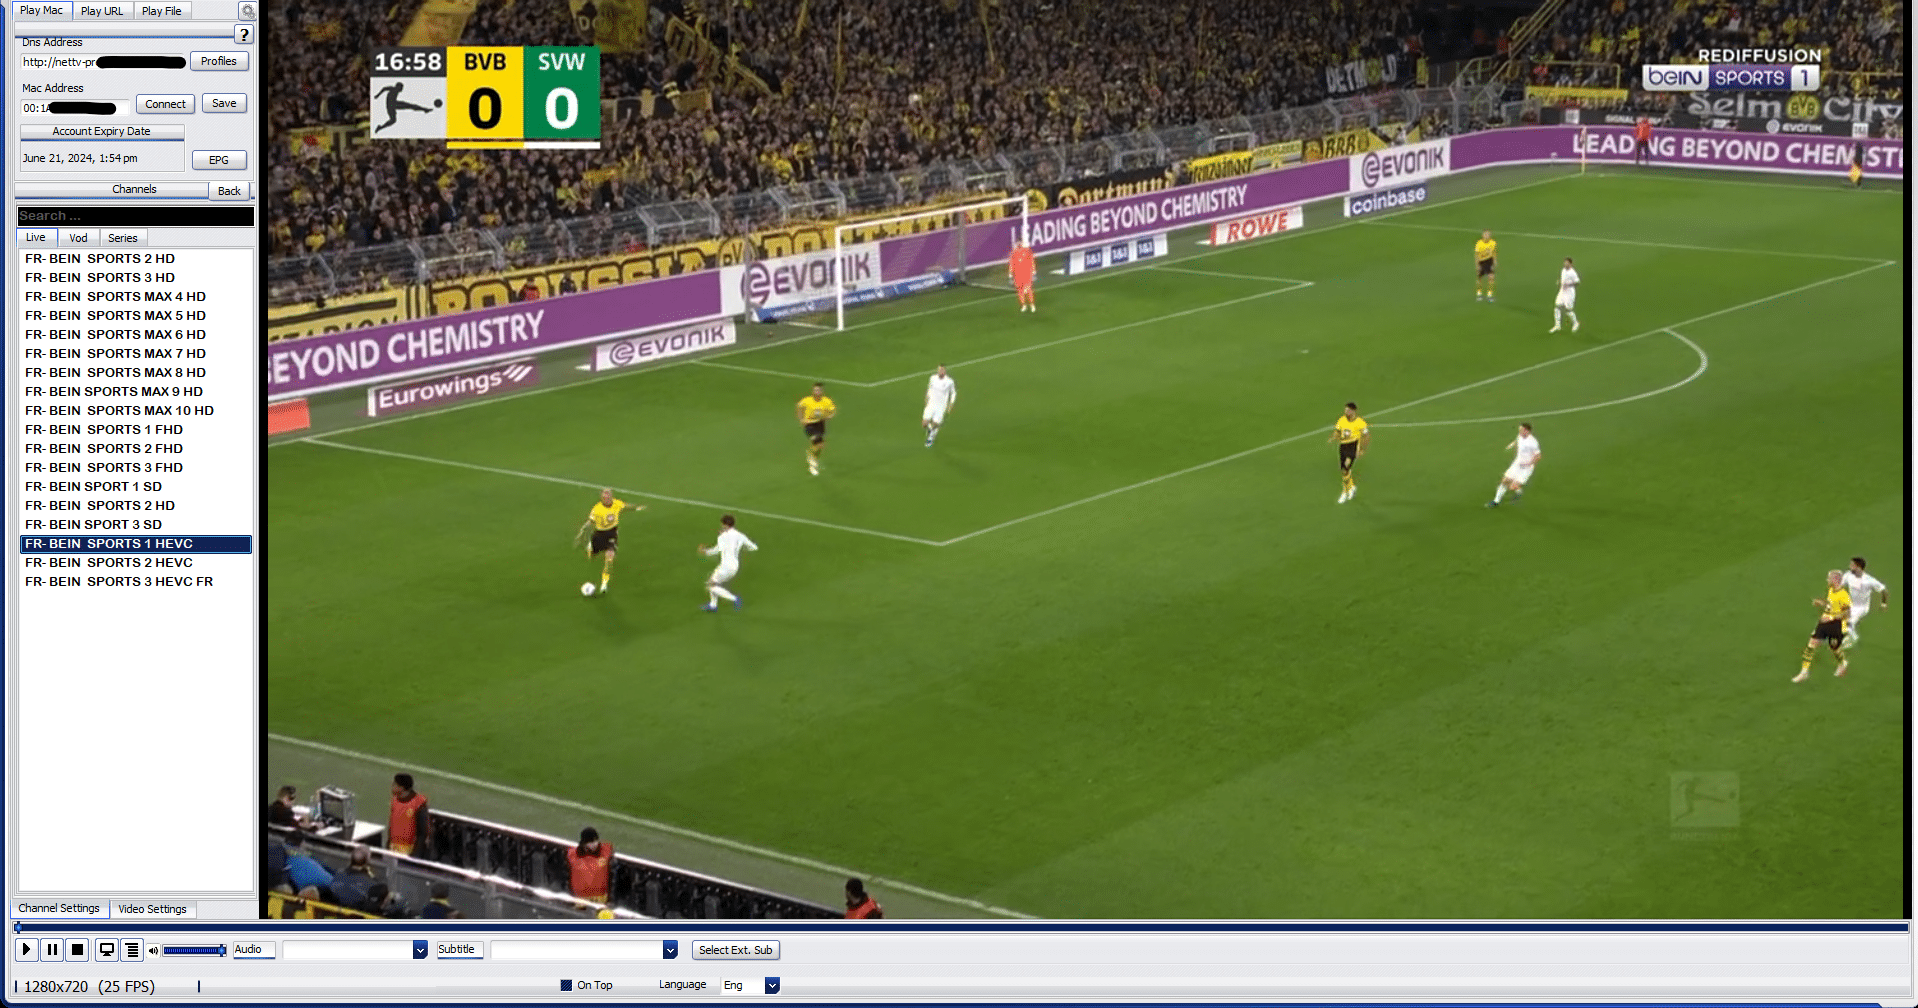Select channel FR- BEIN SPORTS MAX 8 HD
The height and width of the screenshot is (1008, 1918).
(136, 373)
